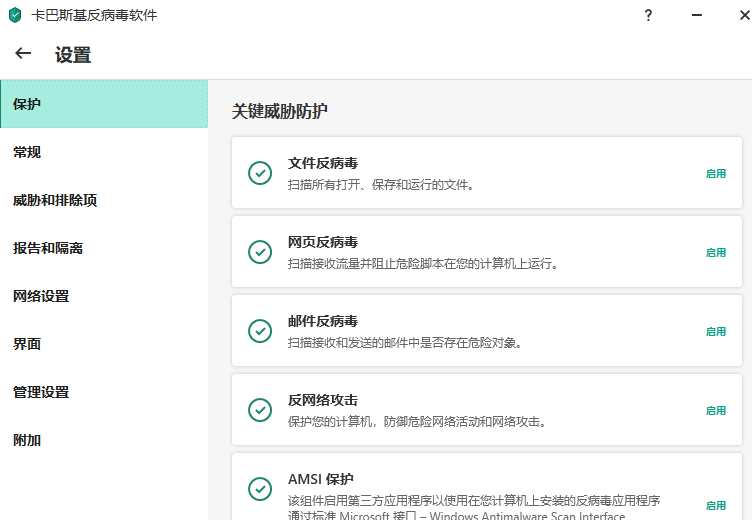Viewport: 752px width, 520px height.
Task: Go back using the left arrow icon
Action: tap(23, 53)
